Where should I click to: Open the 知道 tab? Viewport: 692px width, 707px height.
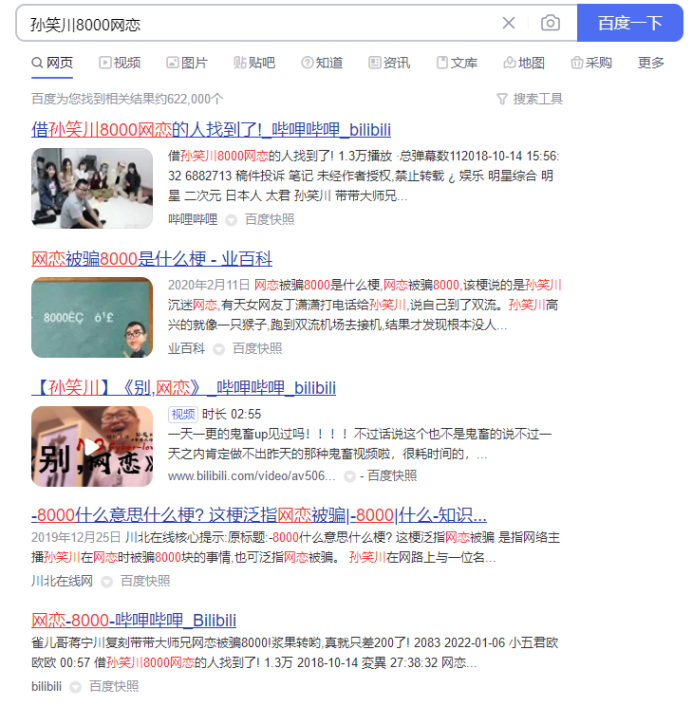pyautogui.click(x=322, y=63)
